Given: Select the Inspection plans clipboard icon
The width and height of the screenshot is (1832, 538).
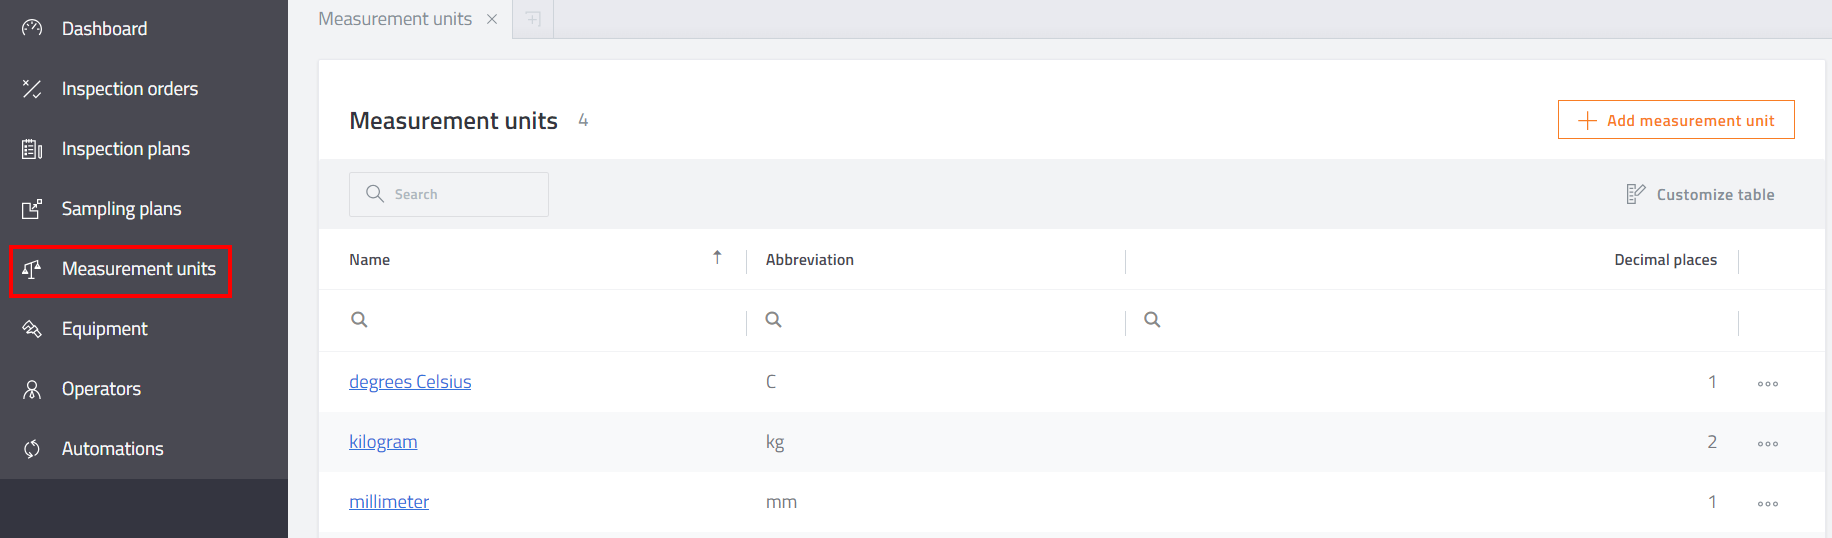Looking at the screenshot, I should tap(32, 149).
